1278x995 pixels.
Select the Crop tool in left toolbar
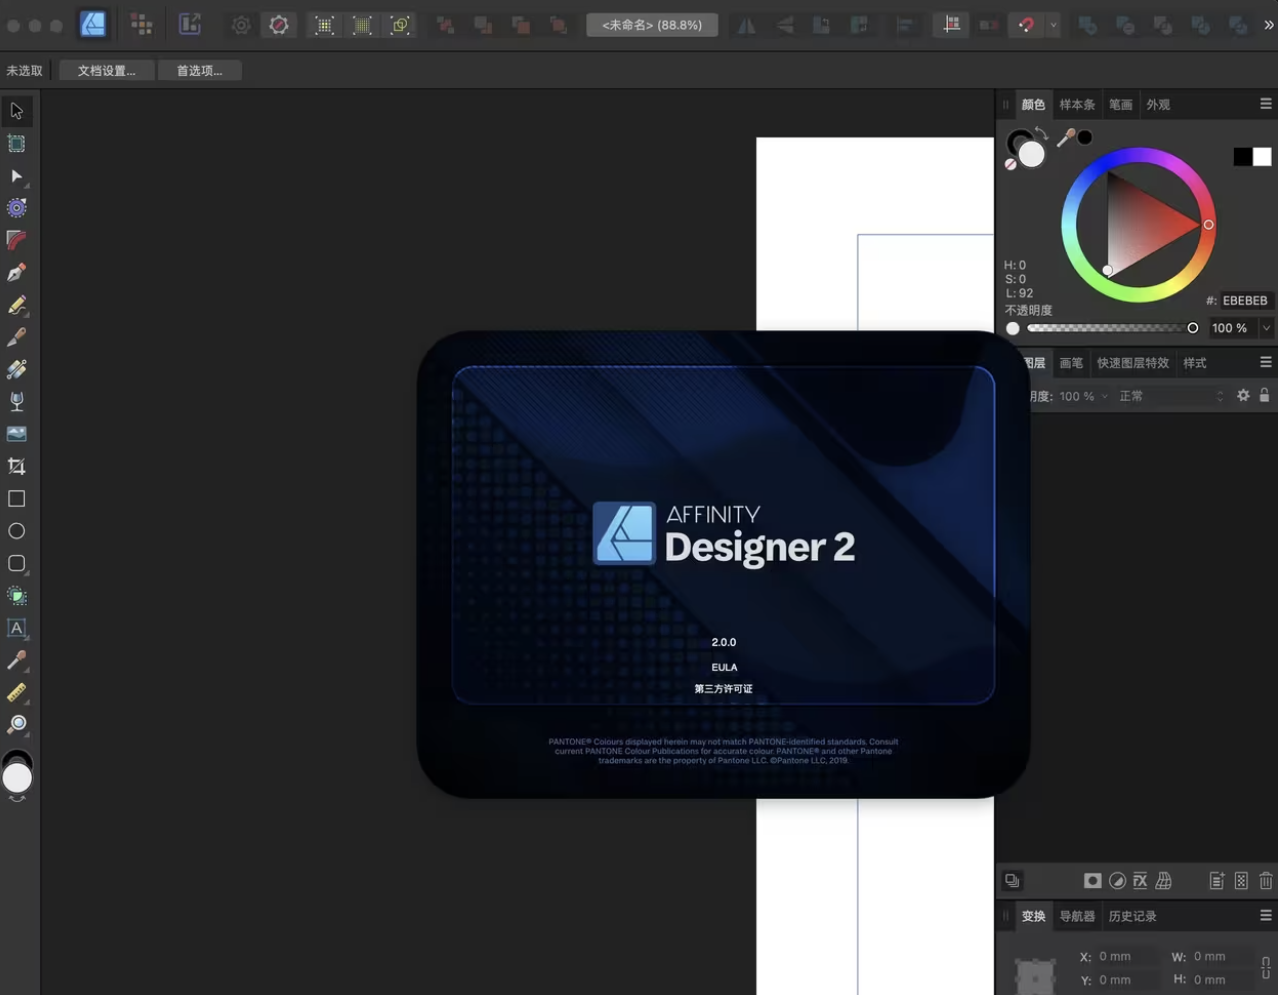[17, 466]
